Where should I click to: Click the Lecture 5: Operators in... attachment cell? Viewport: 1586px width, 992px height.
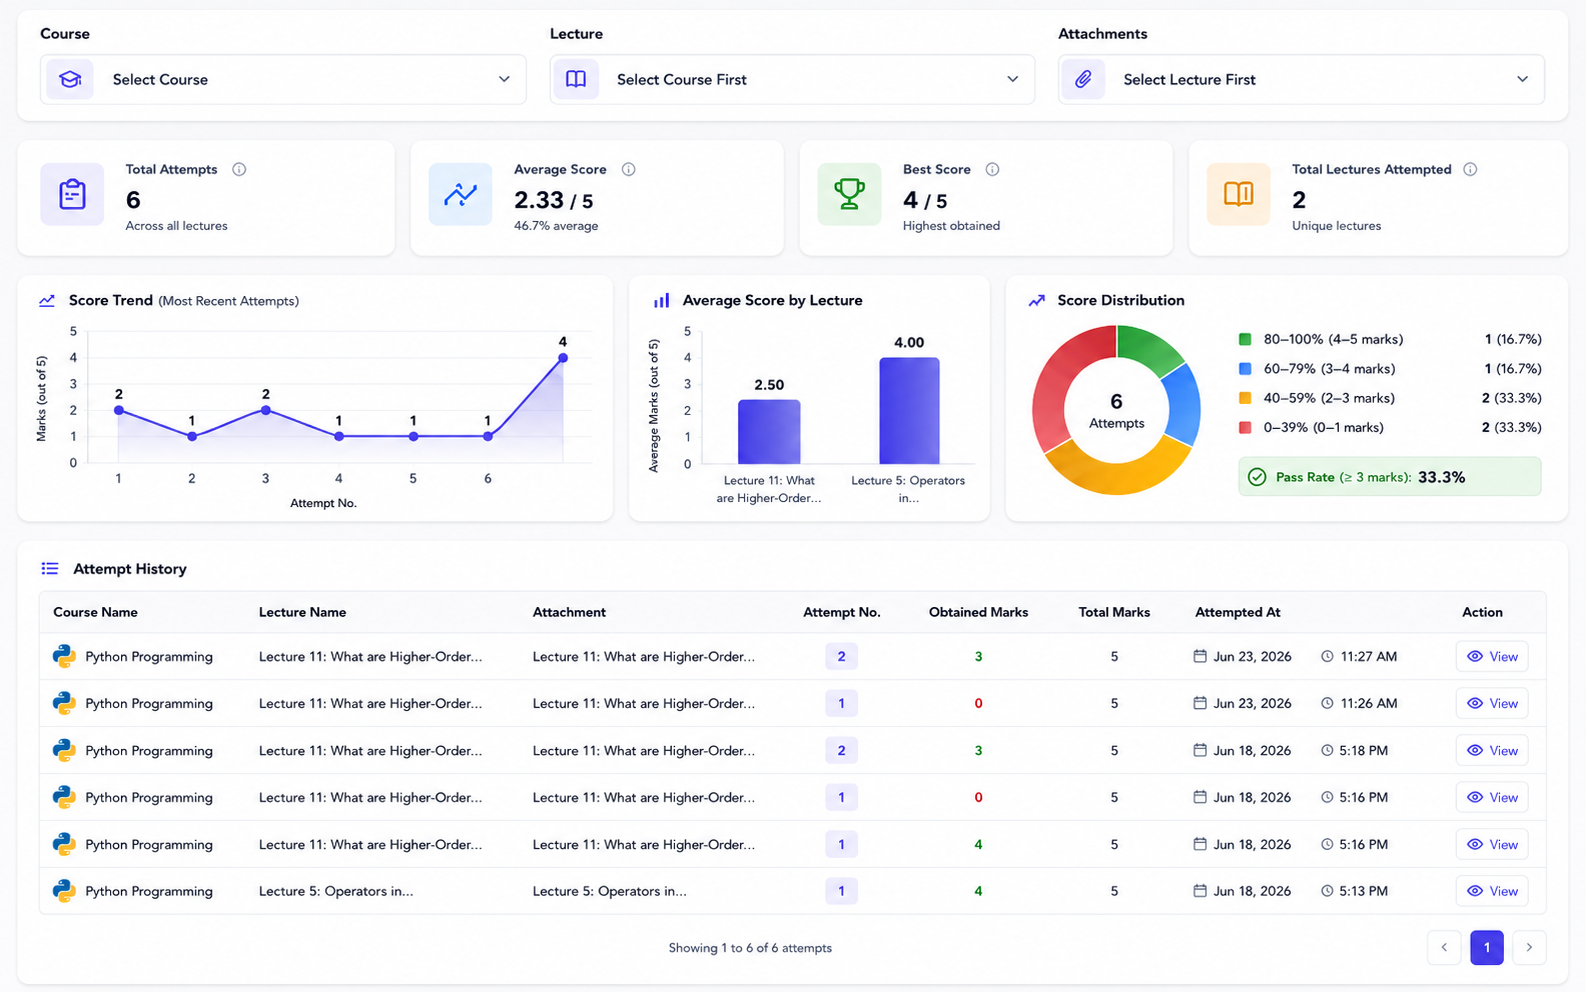pos(609,891)
